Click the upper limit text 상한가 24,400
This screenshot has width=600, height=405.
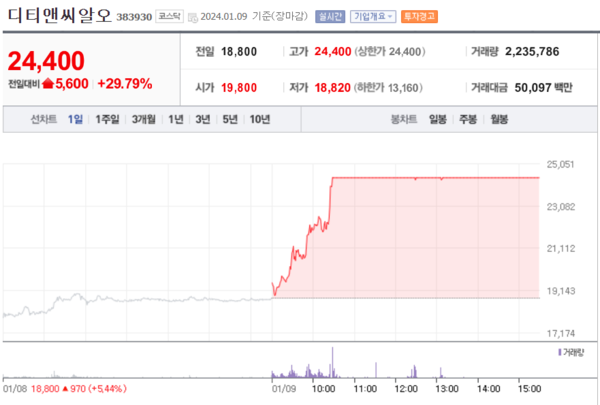390,51
